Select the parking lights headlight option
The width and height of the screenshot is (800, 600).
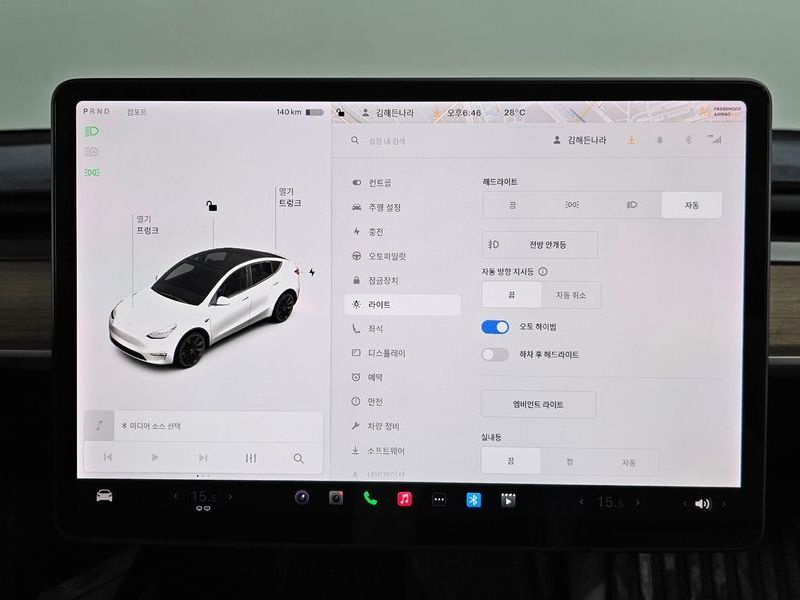coord(572,205)
